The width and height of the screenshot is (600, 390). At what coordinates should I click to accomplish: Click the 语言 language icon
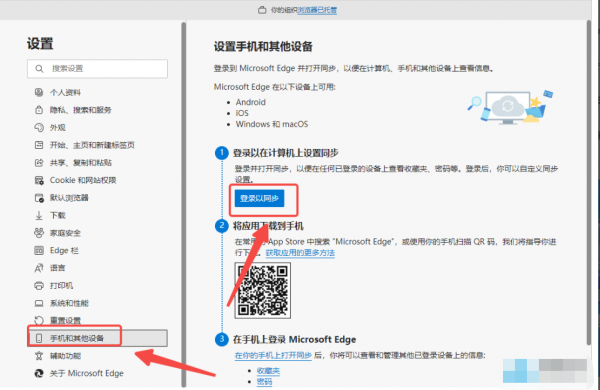(39, 268)
